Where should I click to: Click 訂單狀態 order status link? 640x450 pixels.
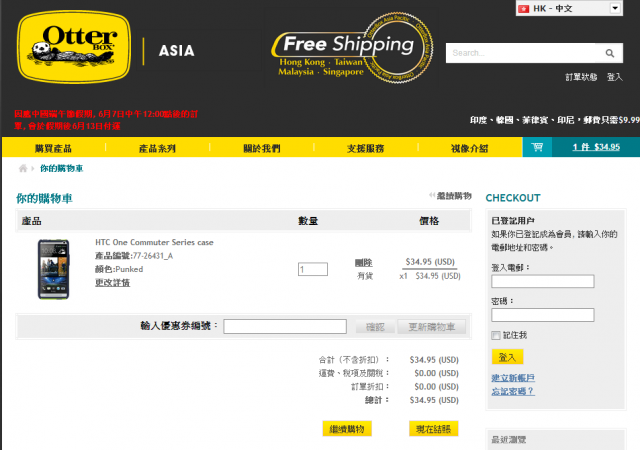click(581, 77)
